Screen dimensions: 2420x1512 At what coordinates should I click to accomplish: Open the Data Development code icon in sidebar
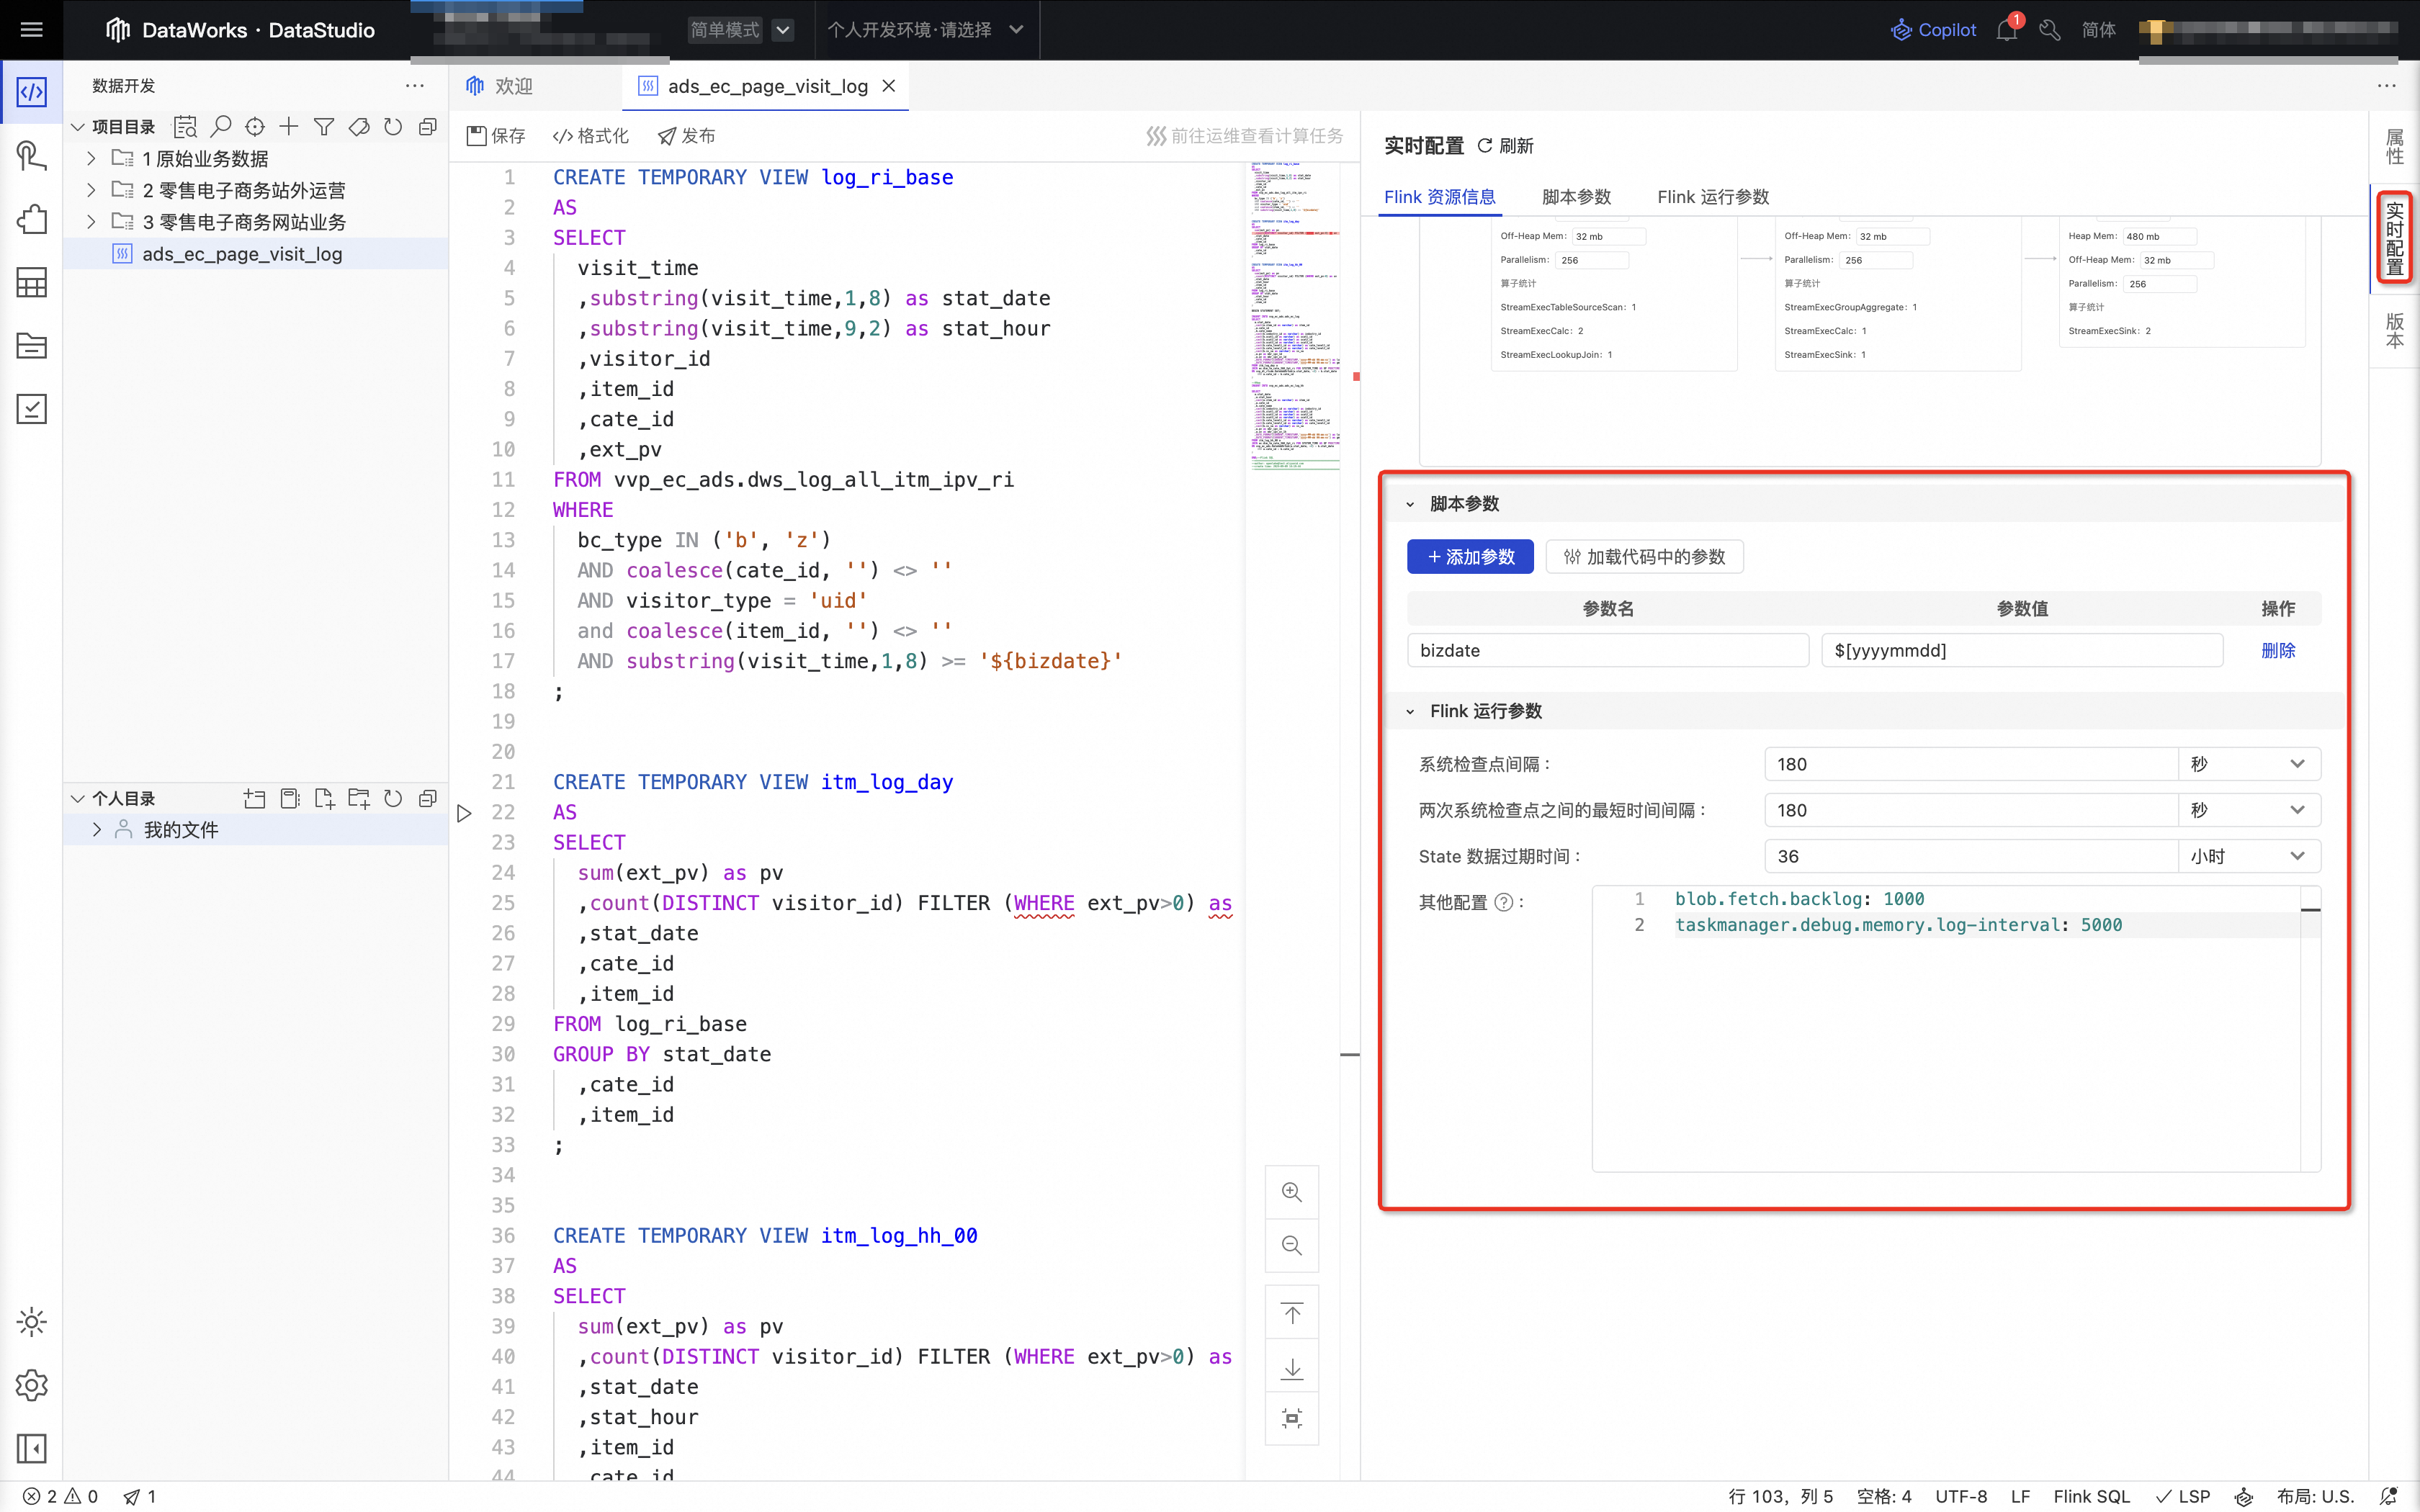(31, 92)
